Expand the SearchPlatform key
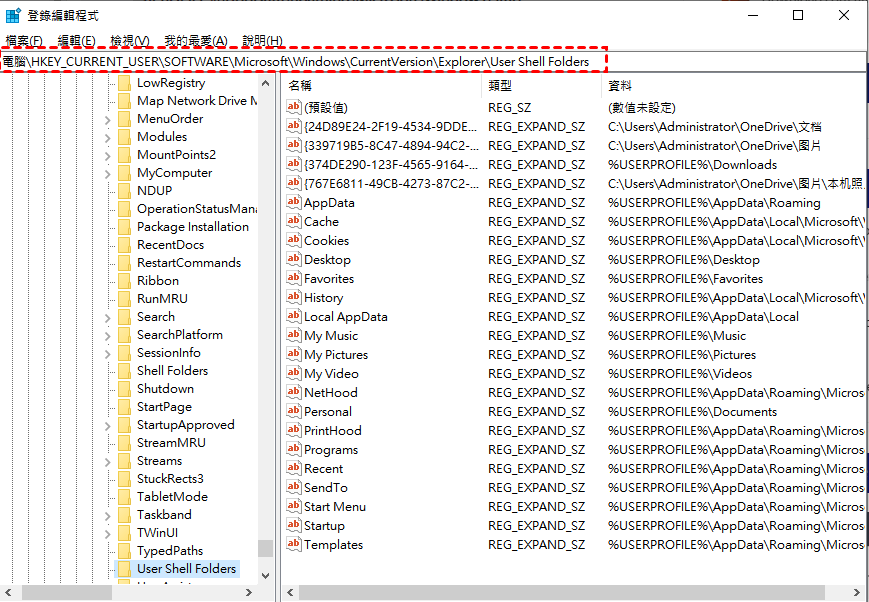Viewport: 869px width, 602px height. [108, 335]
